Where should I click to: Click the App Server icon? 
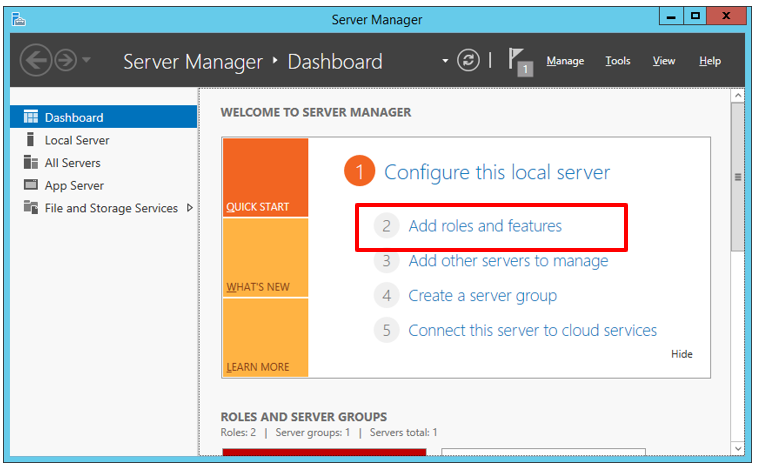click(x=30, y=184)
